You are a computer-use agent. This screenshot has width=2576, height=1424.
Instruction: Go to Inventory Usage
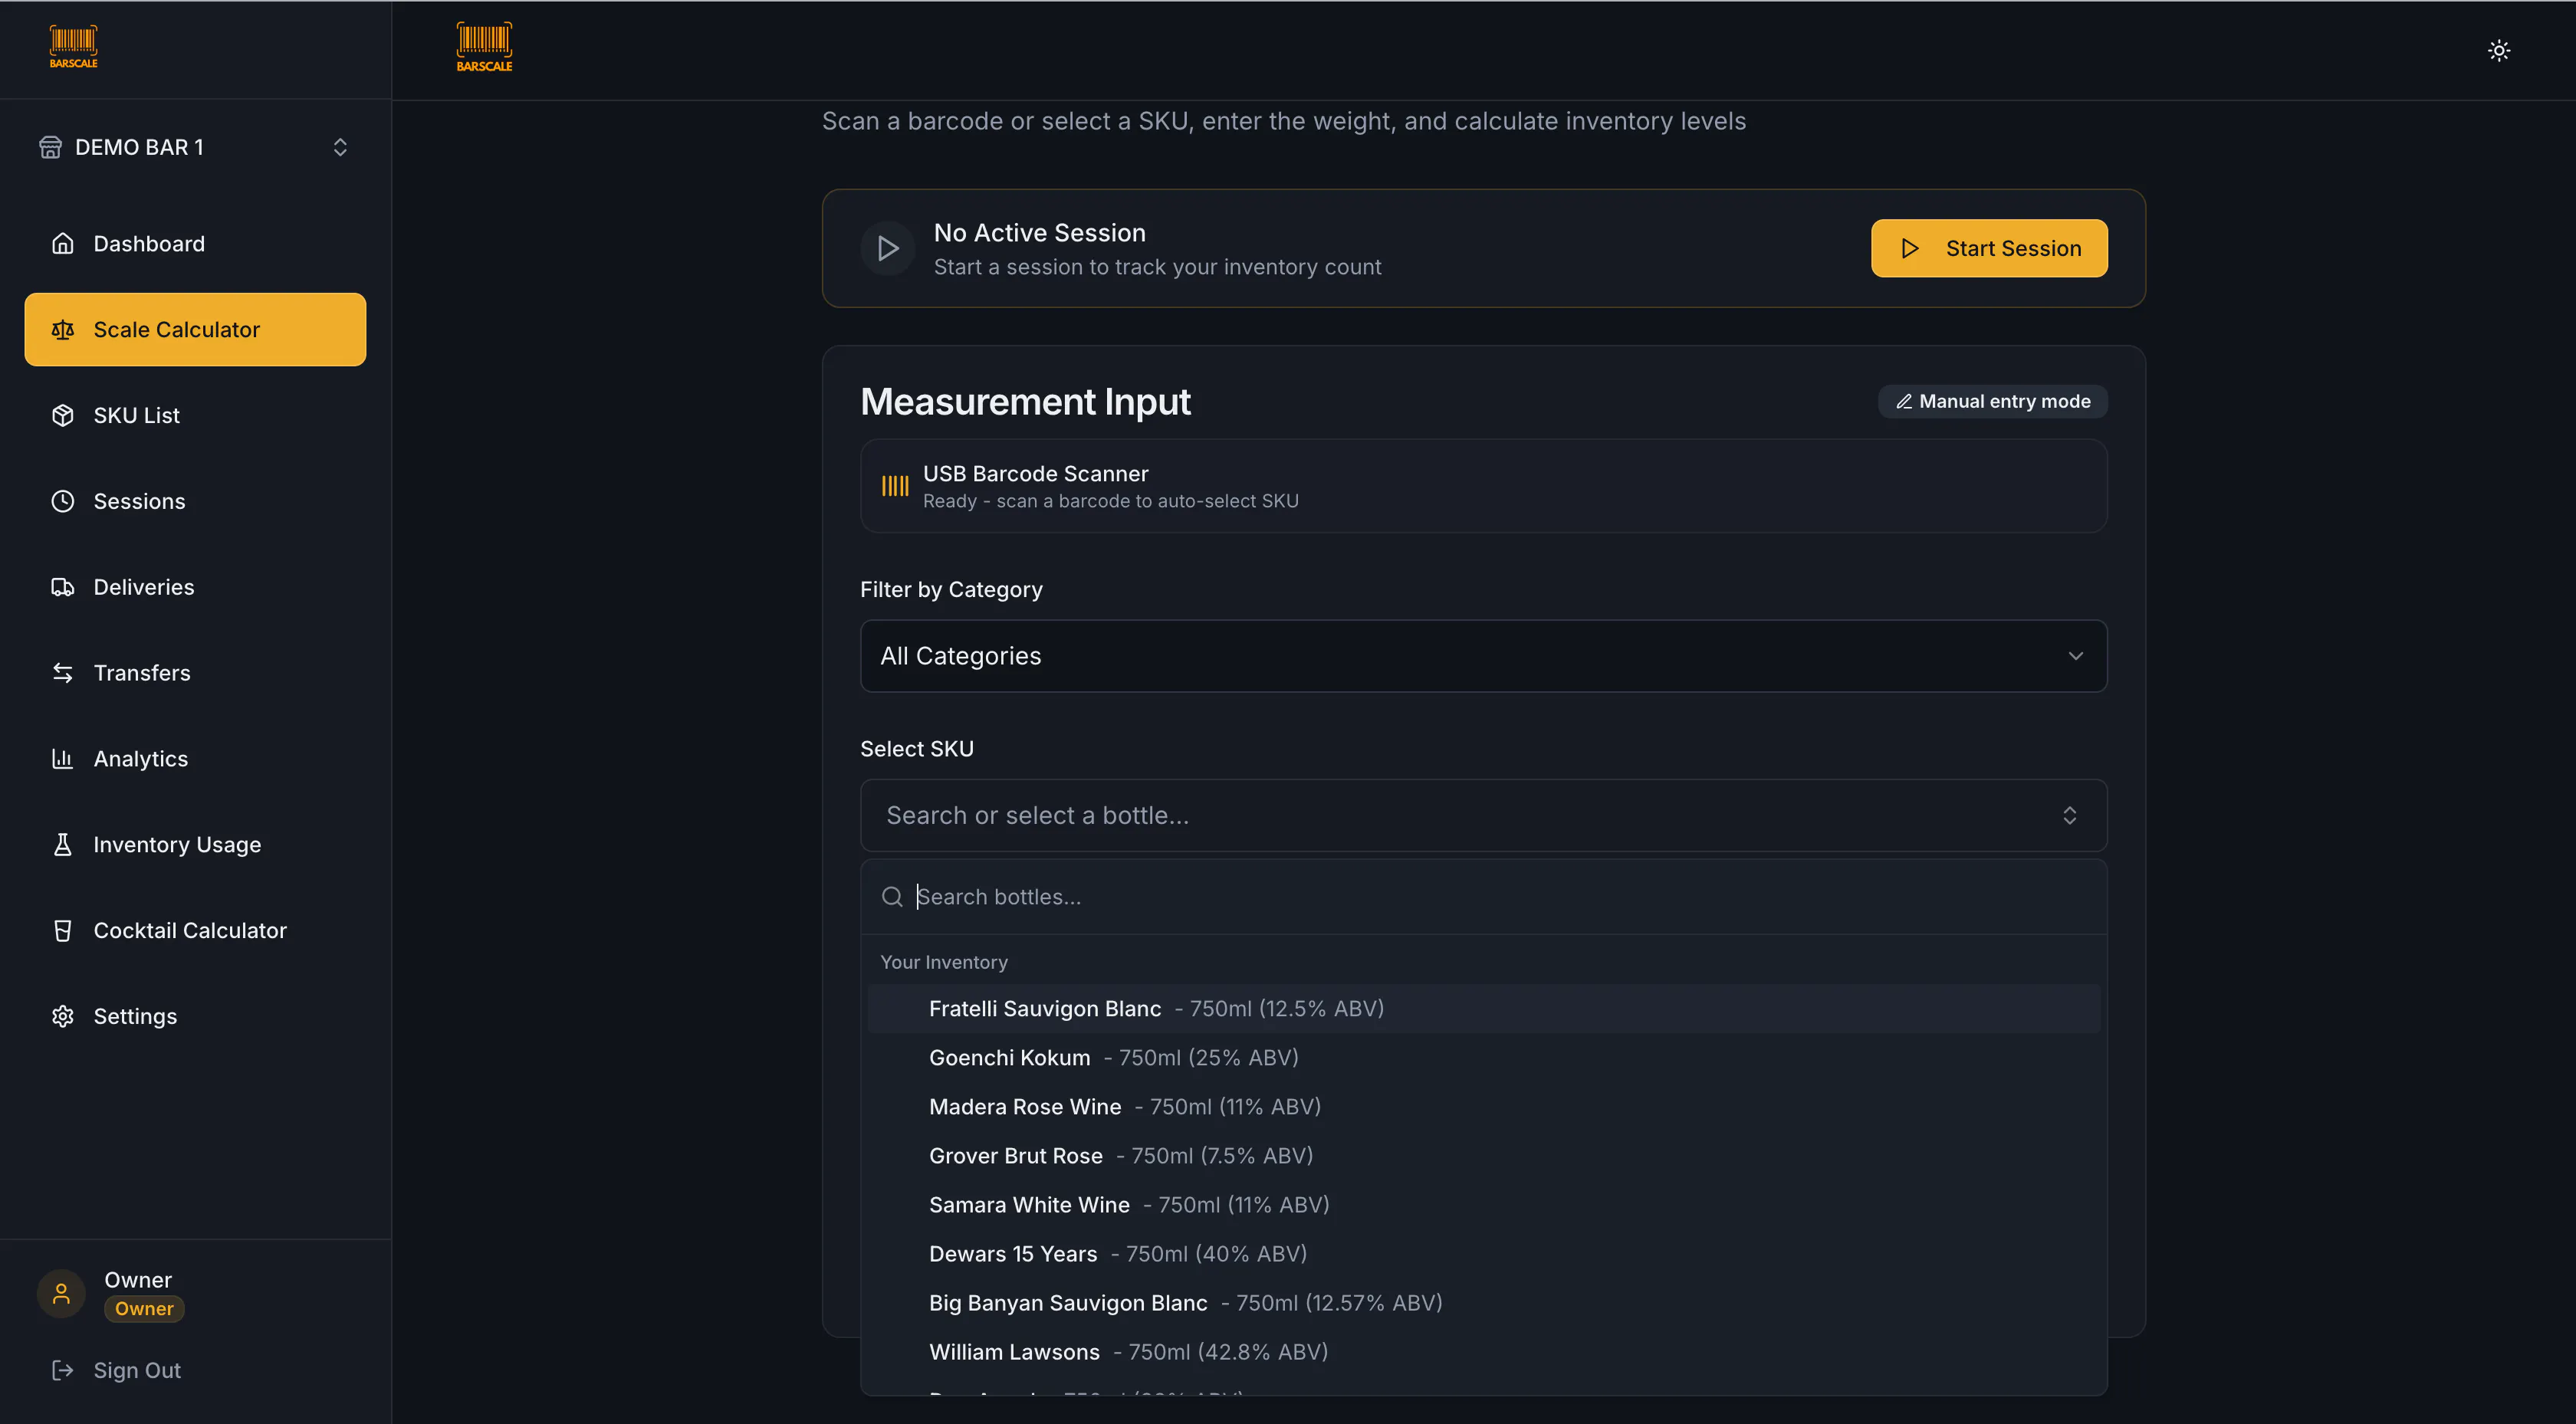(x=195, y=845)
